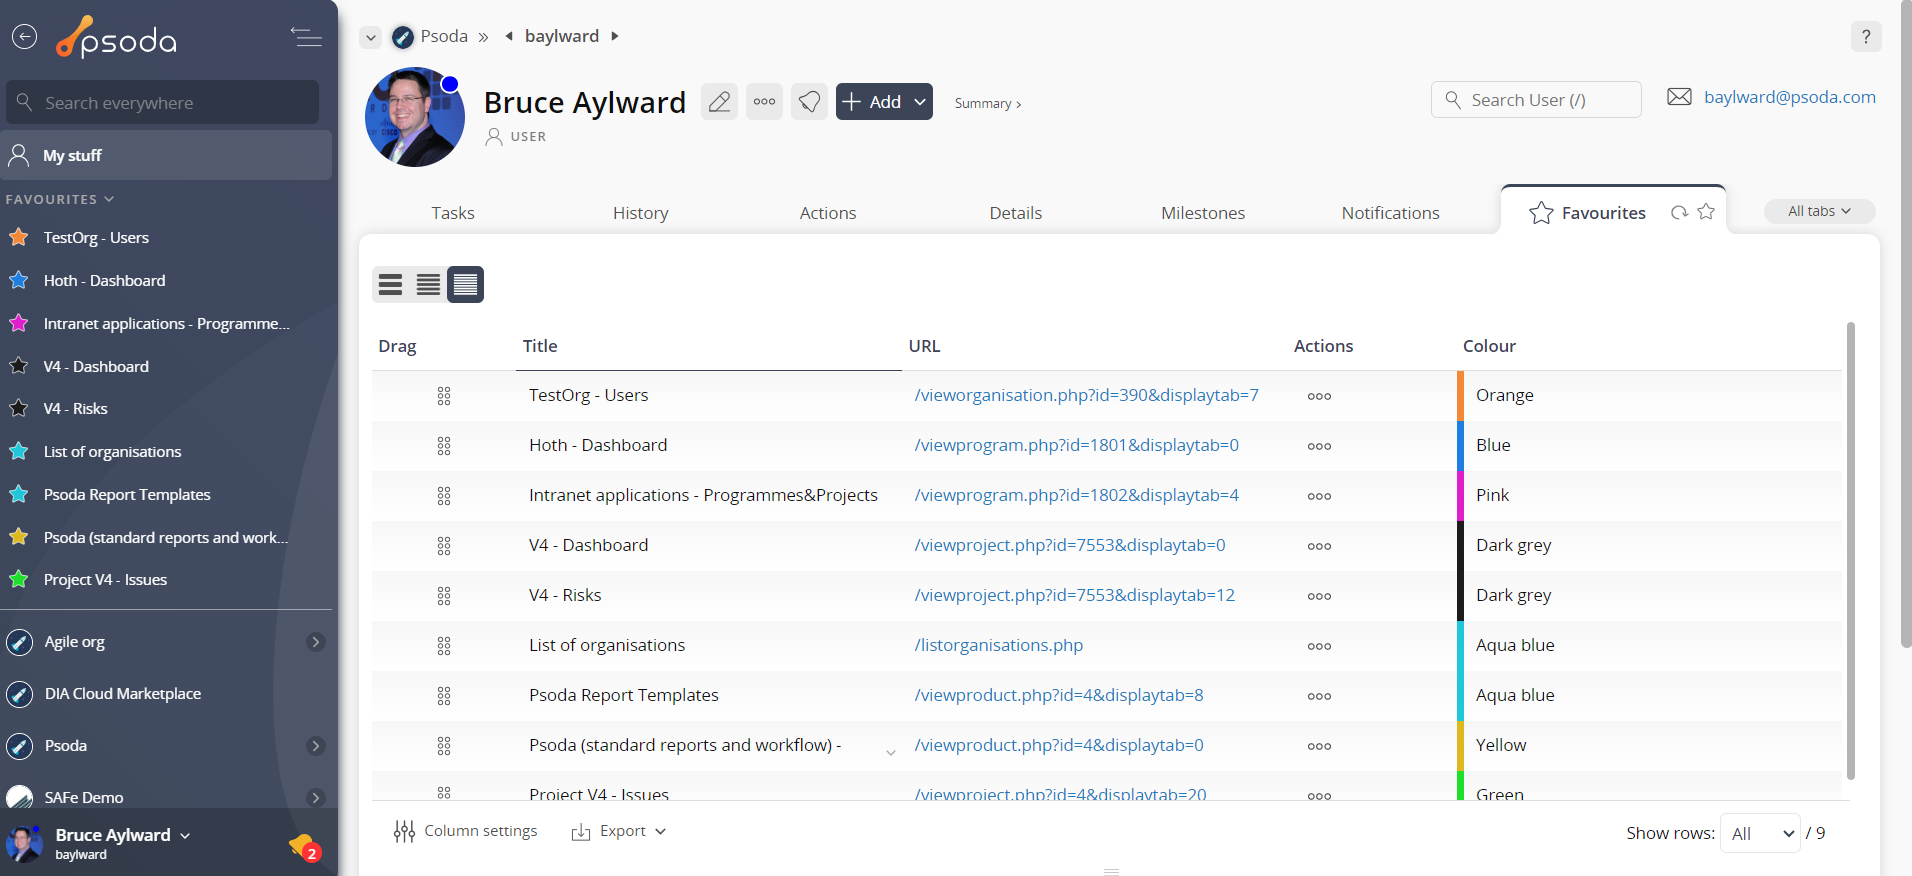This screenshot has height=876, width=1912.
Task: Click the orange star for TestOrg - Users favourite
Action: click(x=18, y=237)
